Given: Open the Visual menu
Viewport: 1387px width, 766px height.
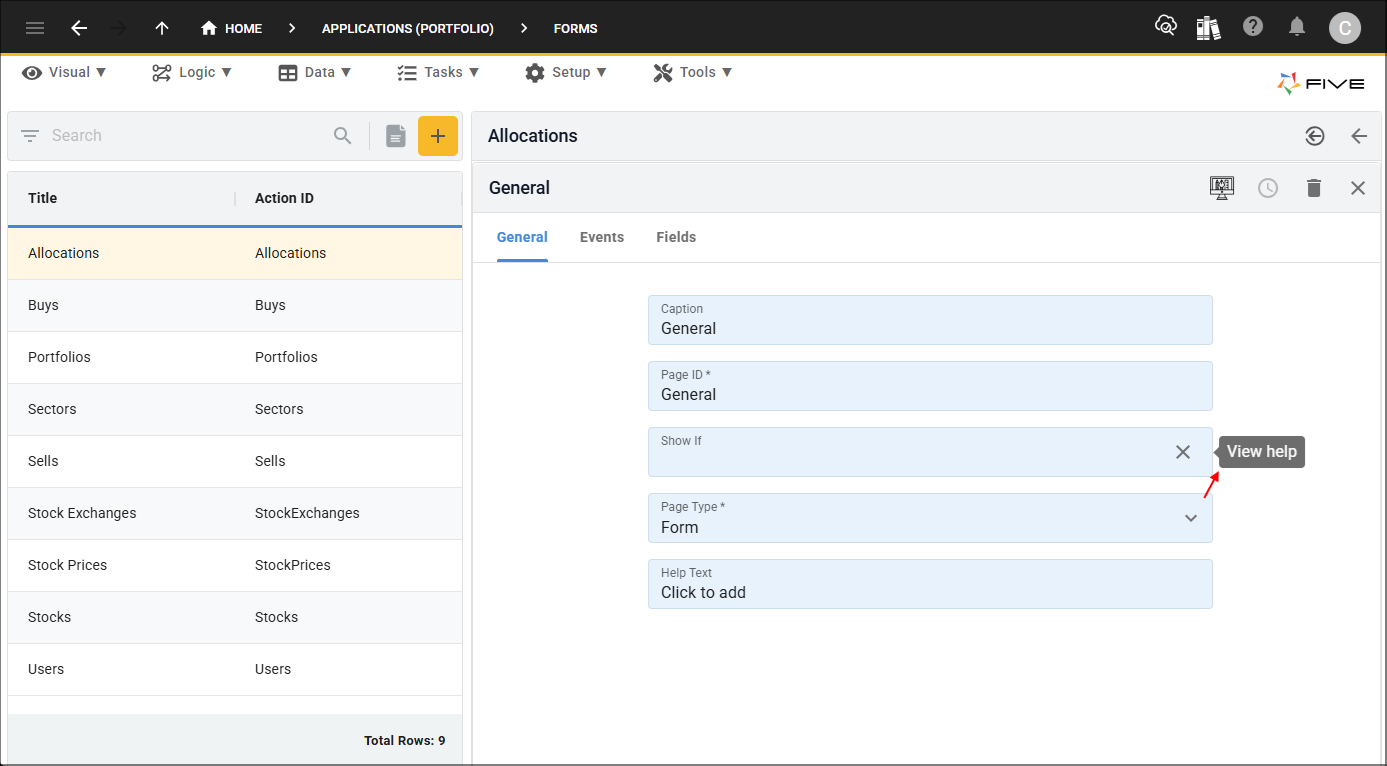Looking at the screenshot, I should click(65, 72).
